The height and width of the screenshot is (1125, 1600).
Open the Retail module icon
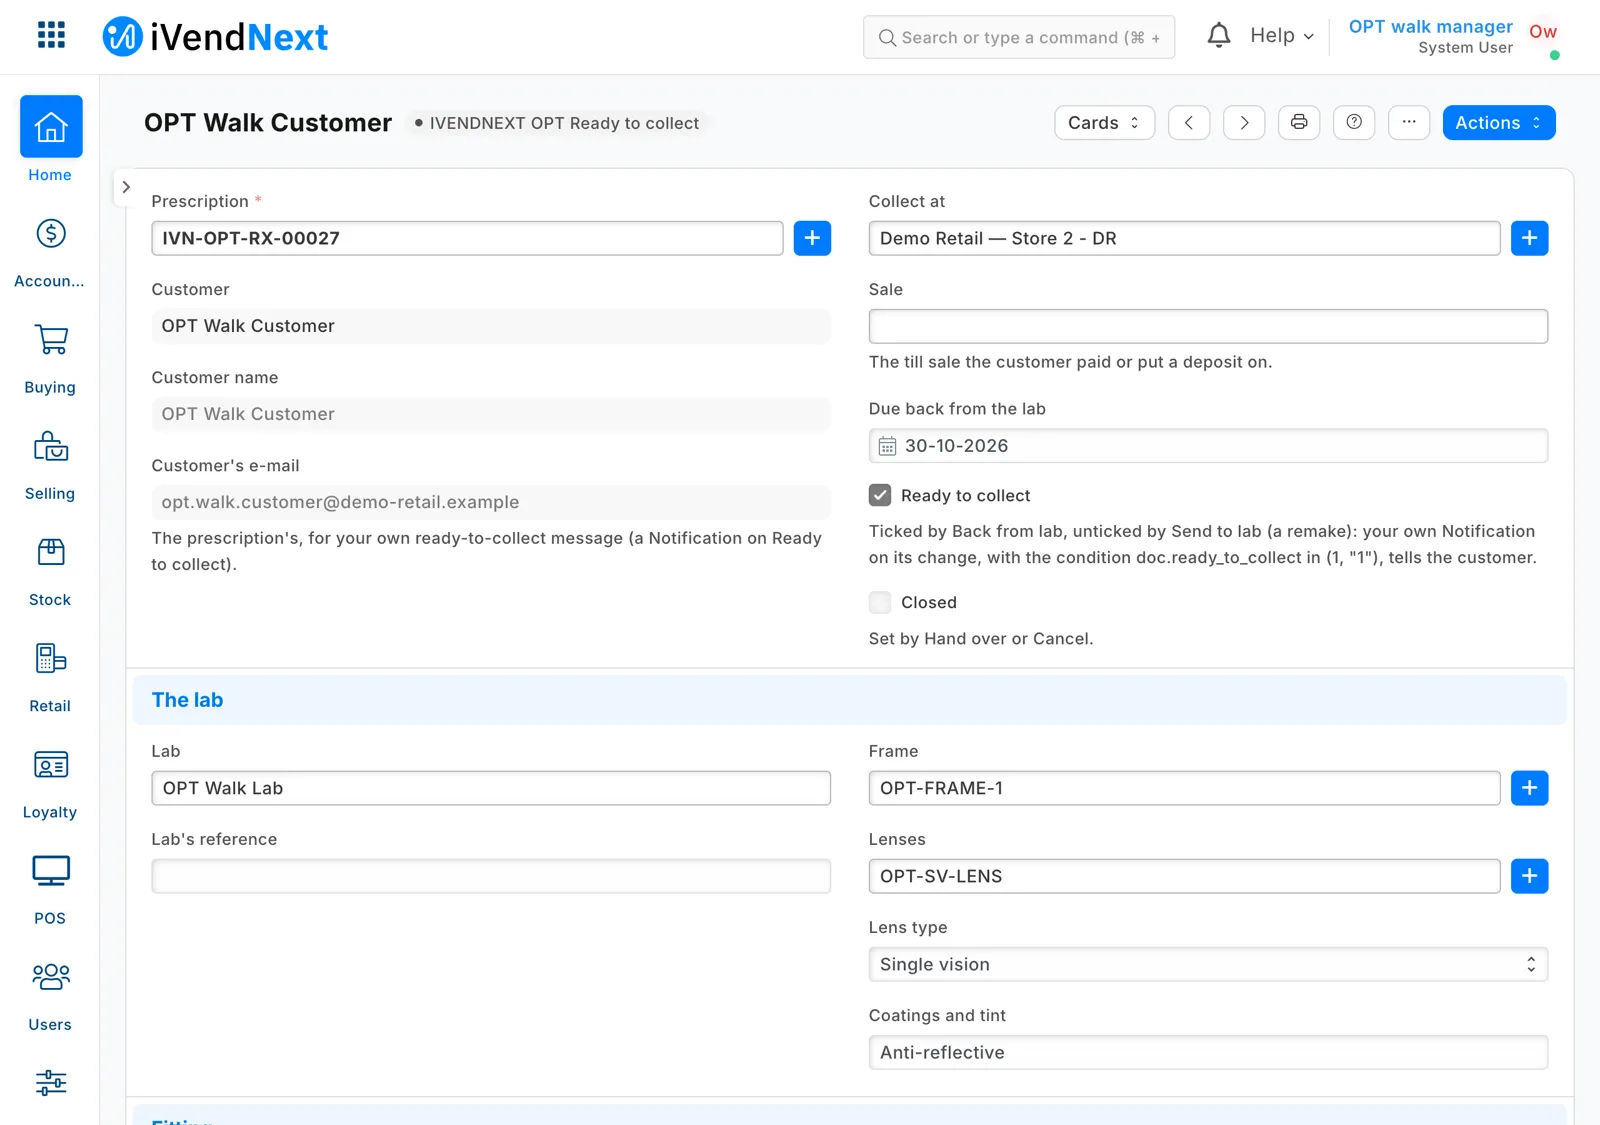click(51, 658)
